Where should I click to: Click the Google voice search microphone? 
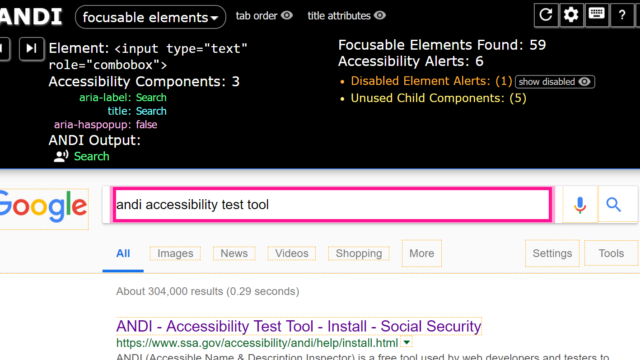[x=580, y=205]
